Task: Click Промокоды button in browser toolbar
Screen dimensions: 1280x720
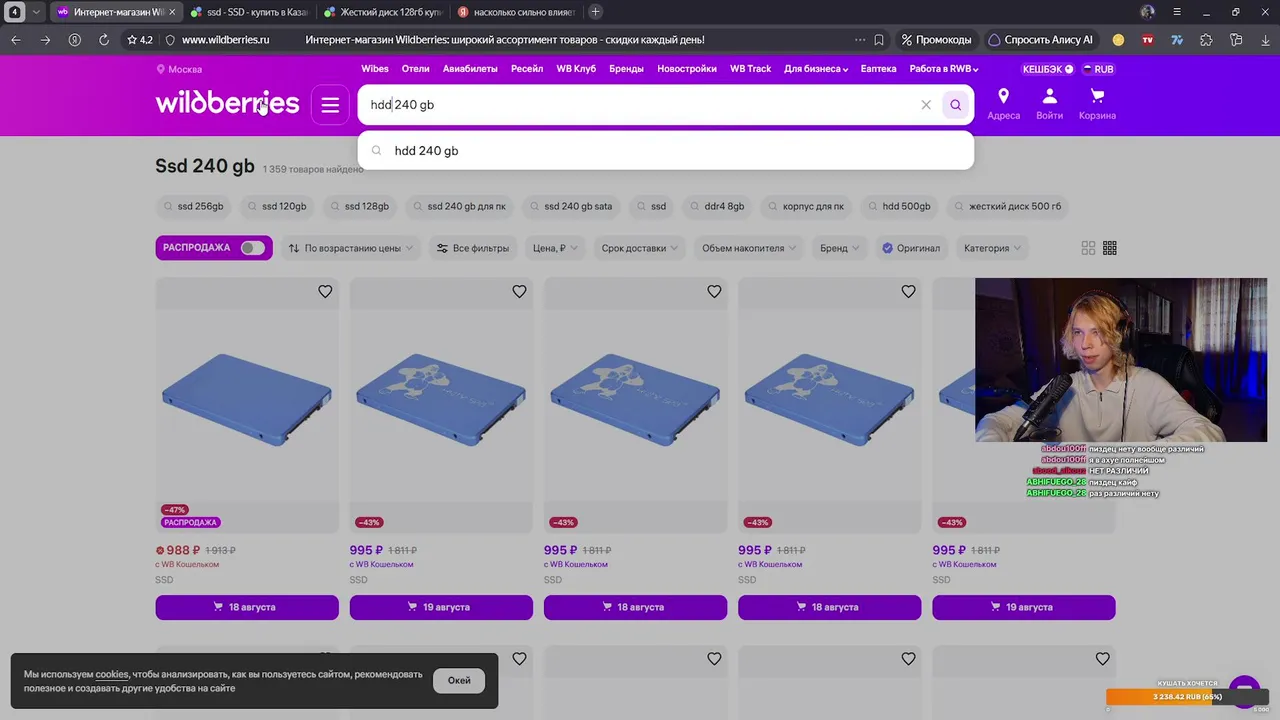Action: click(936, 40)
